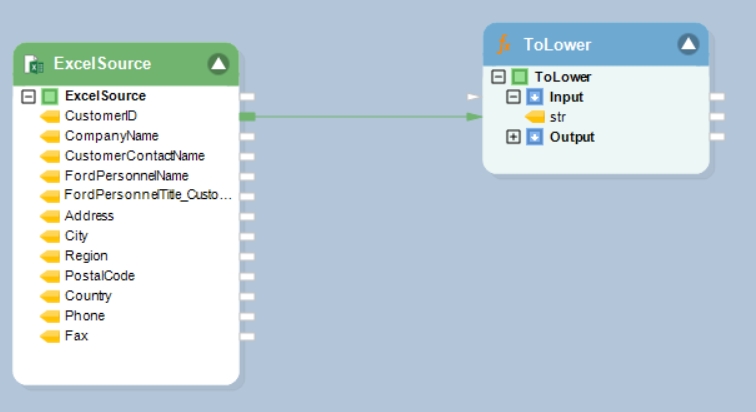The image size is (756, 412).
Task: Collapse the ExcelSource tree root node
Action: pyautogui.click(x=28, y=96)
